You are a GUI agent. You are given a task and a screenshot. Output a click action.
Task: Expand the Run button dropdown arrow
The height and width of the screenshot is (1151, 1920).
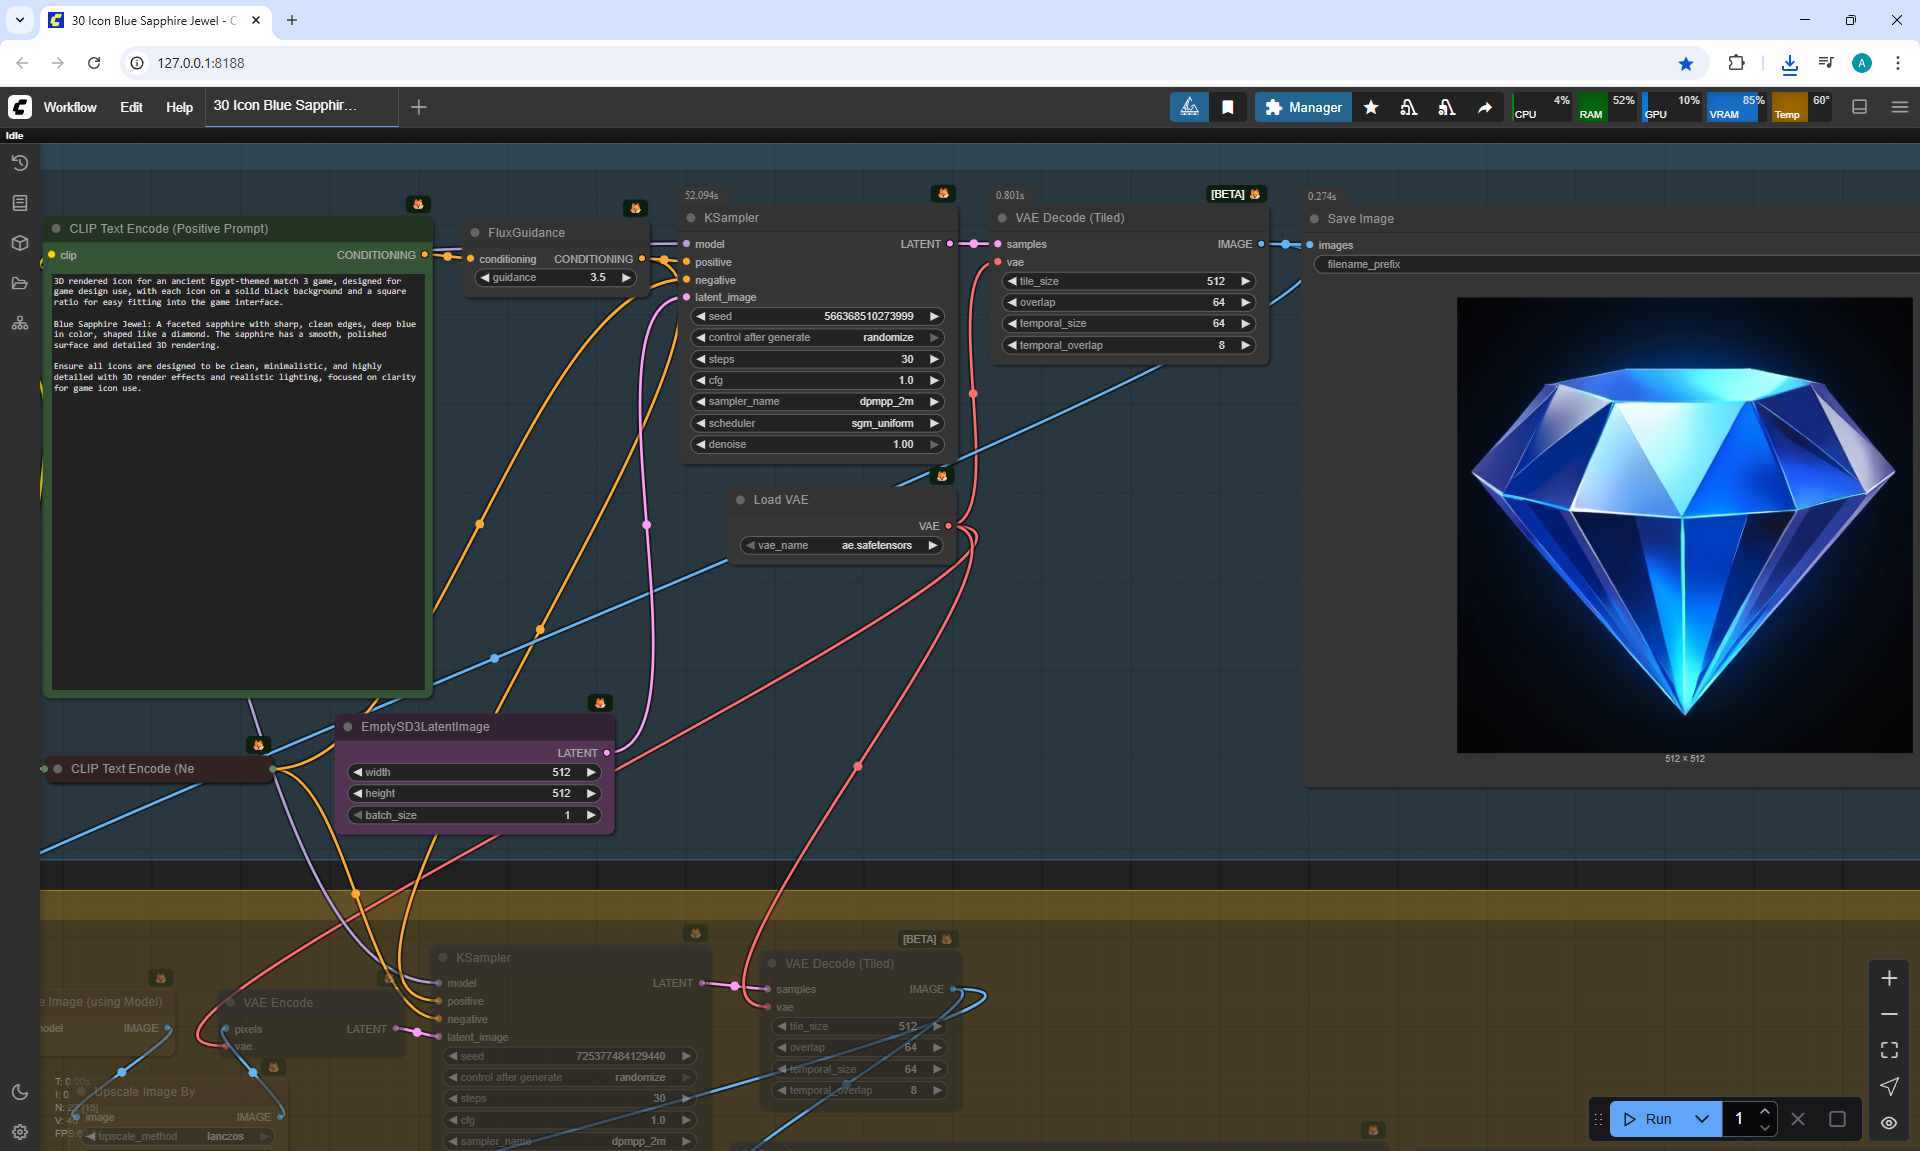pos(1701,1119)
